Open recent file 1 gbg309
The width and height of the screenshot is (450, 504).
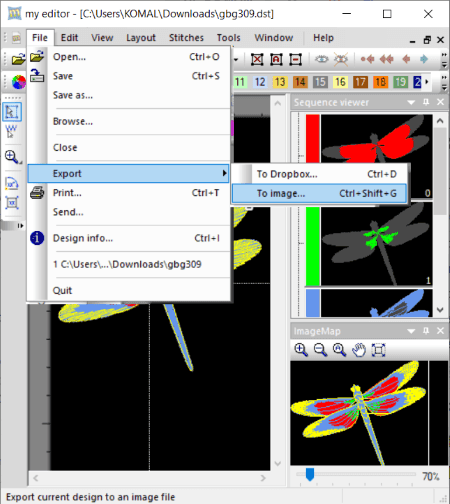click(129, 264)
